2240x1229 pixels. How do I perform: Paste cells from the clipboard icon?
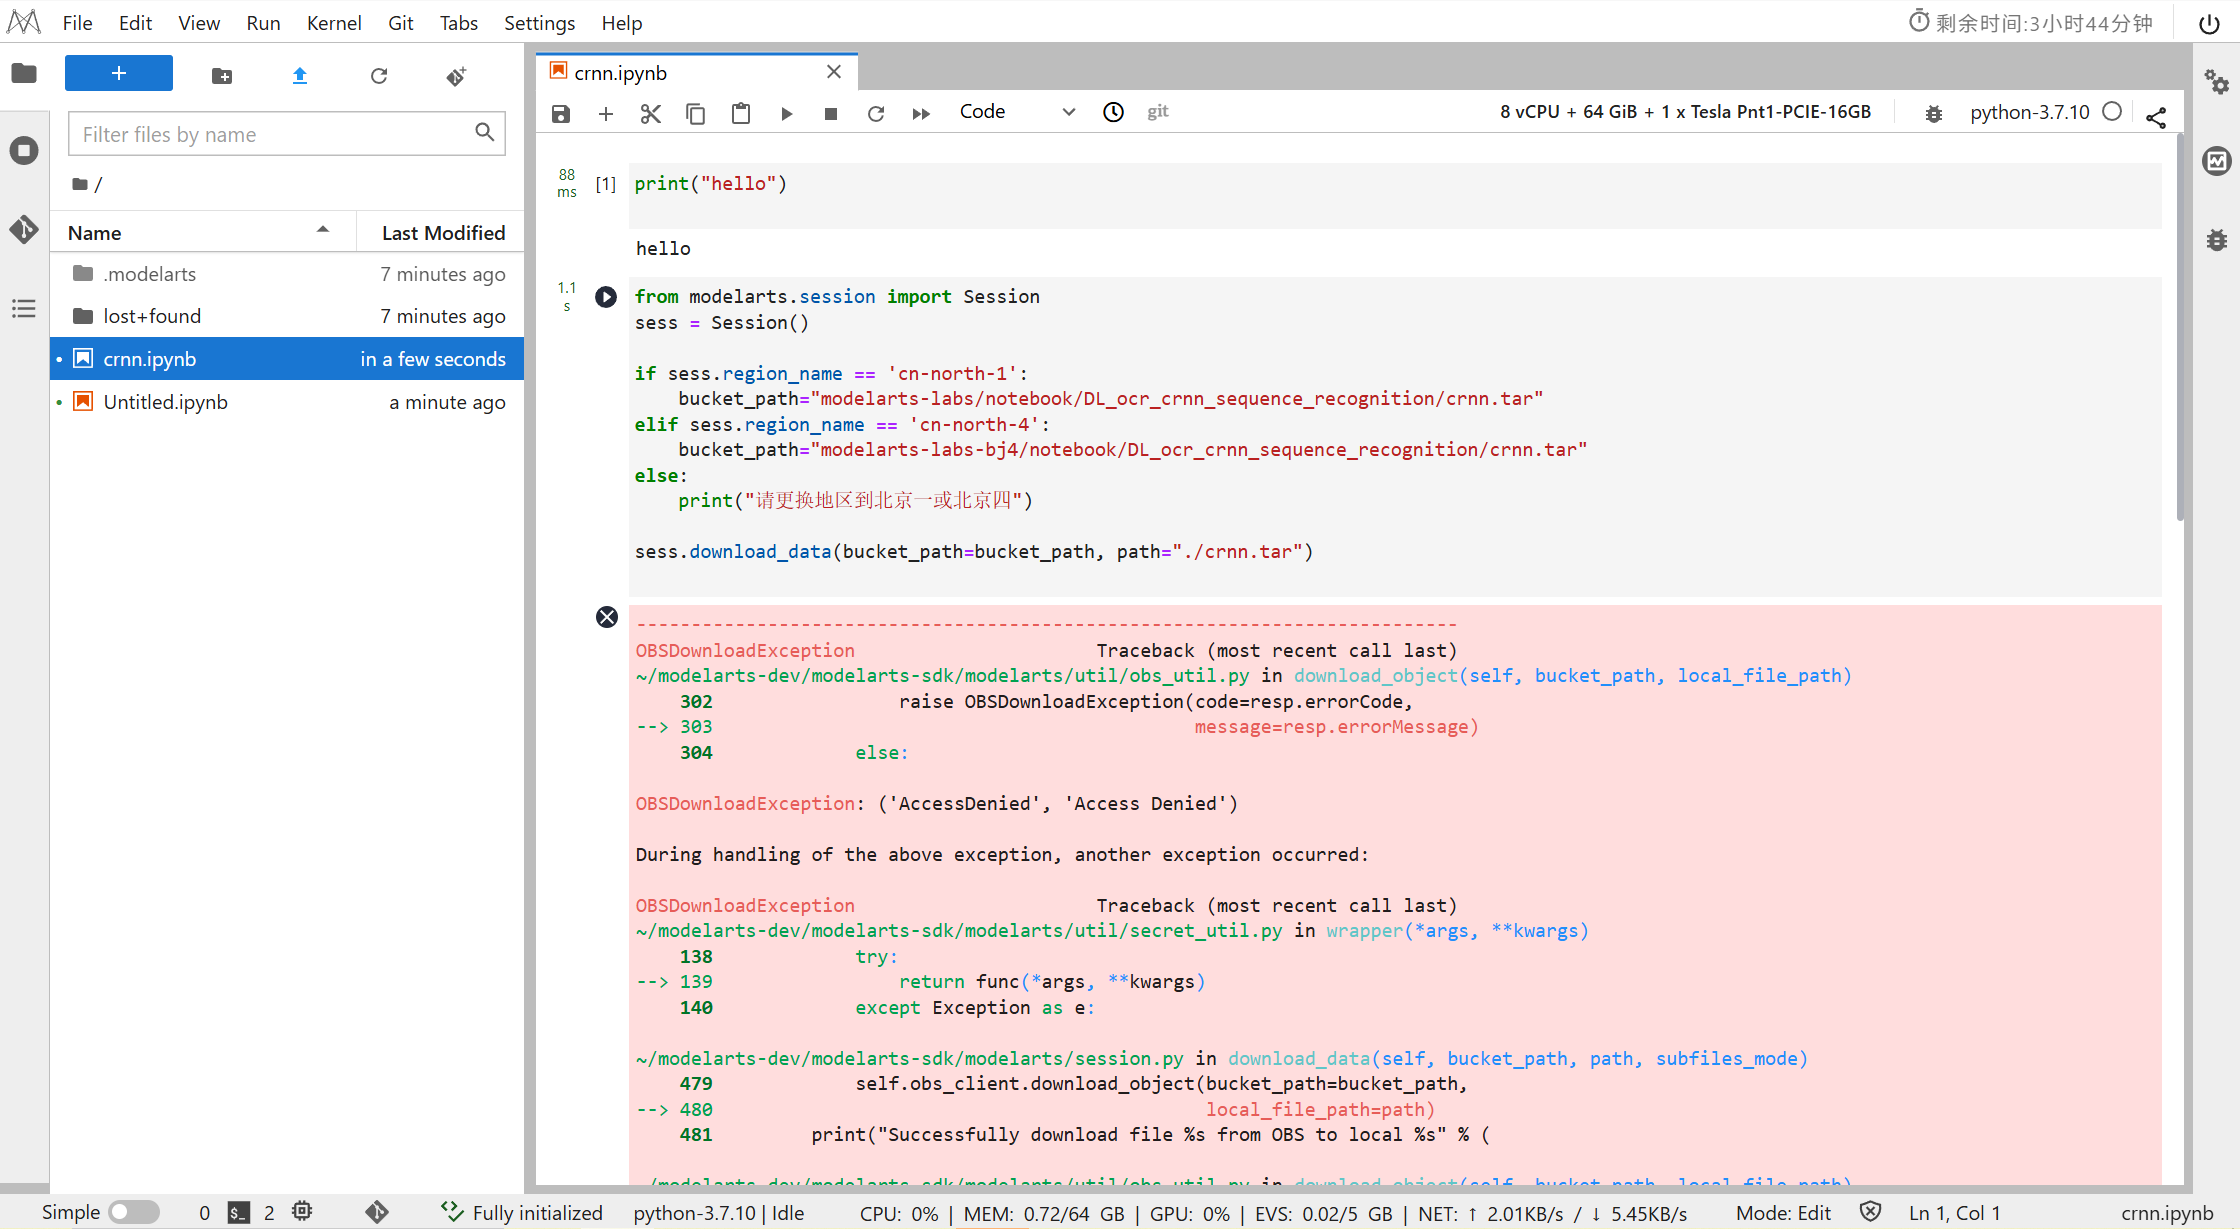pyautogui.click(x=741, y=114)
